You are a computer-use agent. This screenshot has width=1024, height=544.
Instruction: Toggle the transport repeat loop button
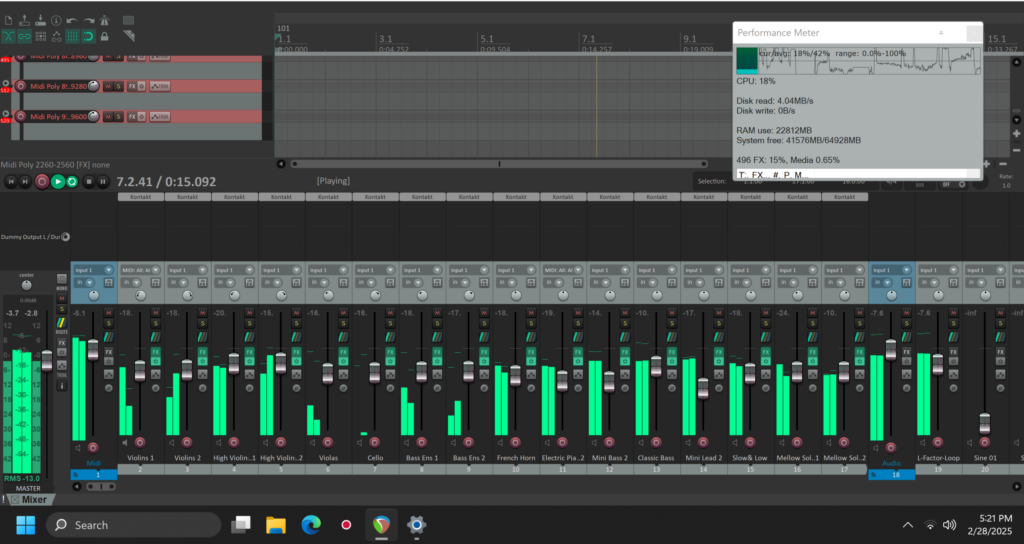[x=72, y=182]
